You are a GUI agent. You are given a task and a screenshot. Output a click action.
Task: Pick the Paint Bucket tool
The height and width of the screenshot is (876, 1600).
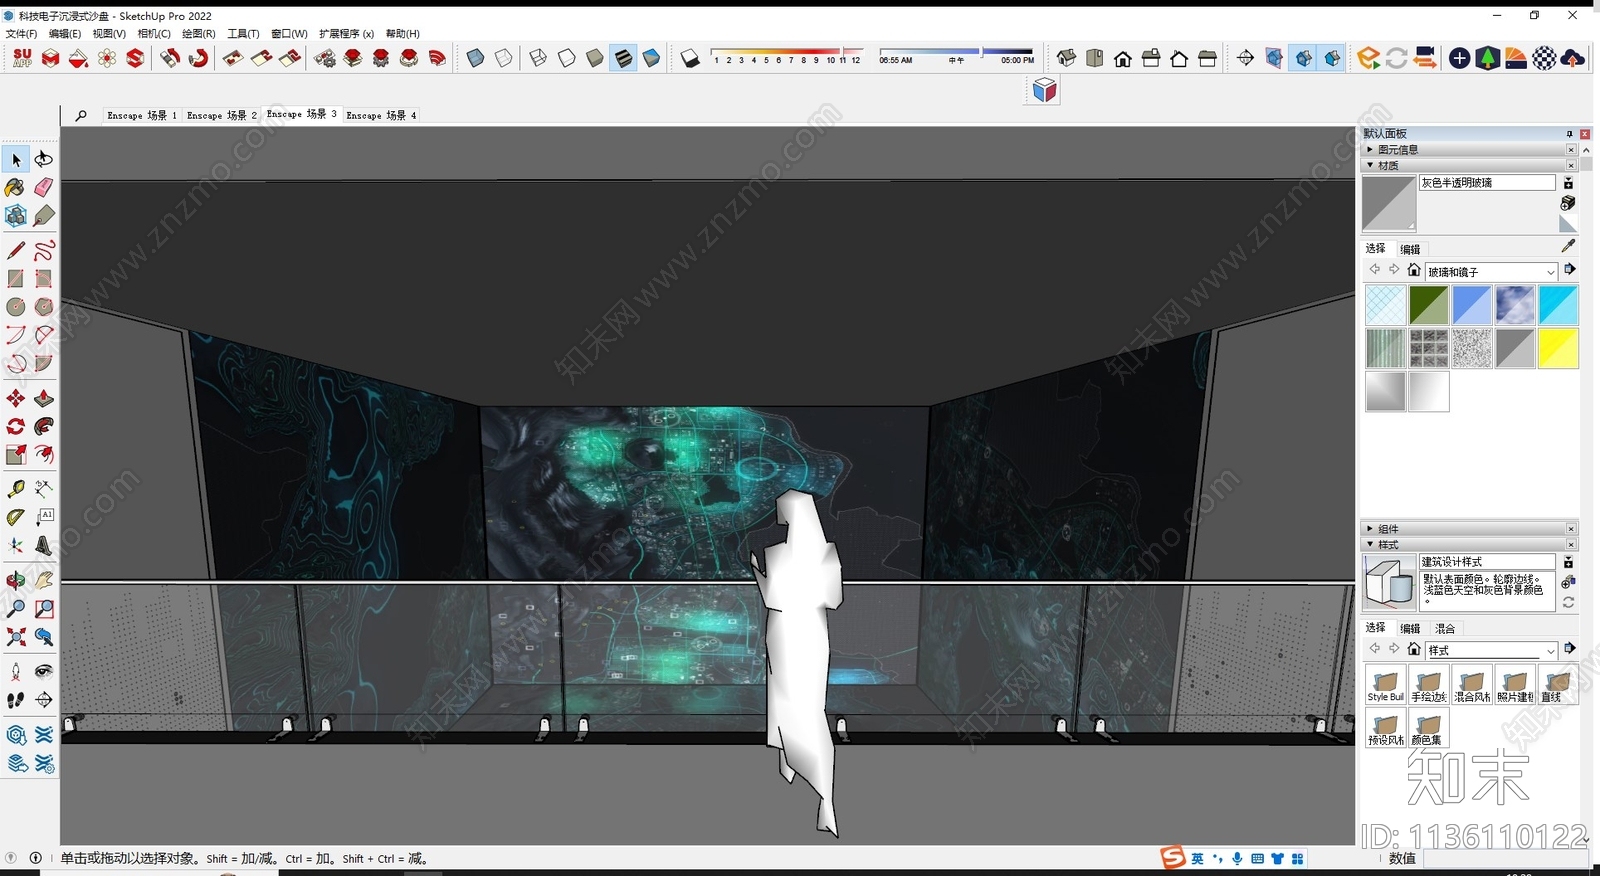coord(15,188)
